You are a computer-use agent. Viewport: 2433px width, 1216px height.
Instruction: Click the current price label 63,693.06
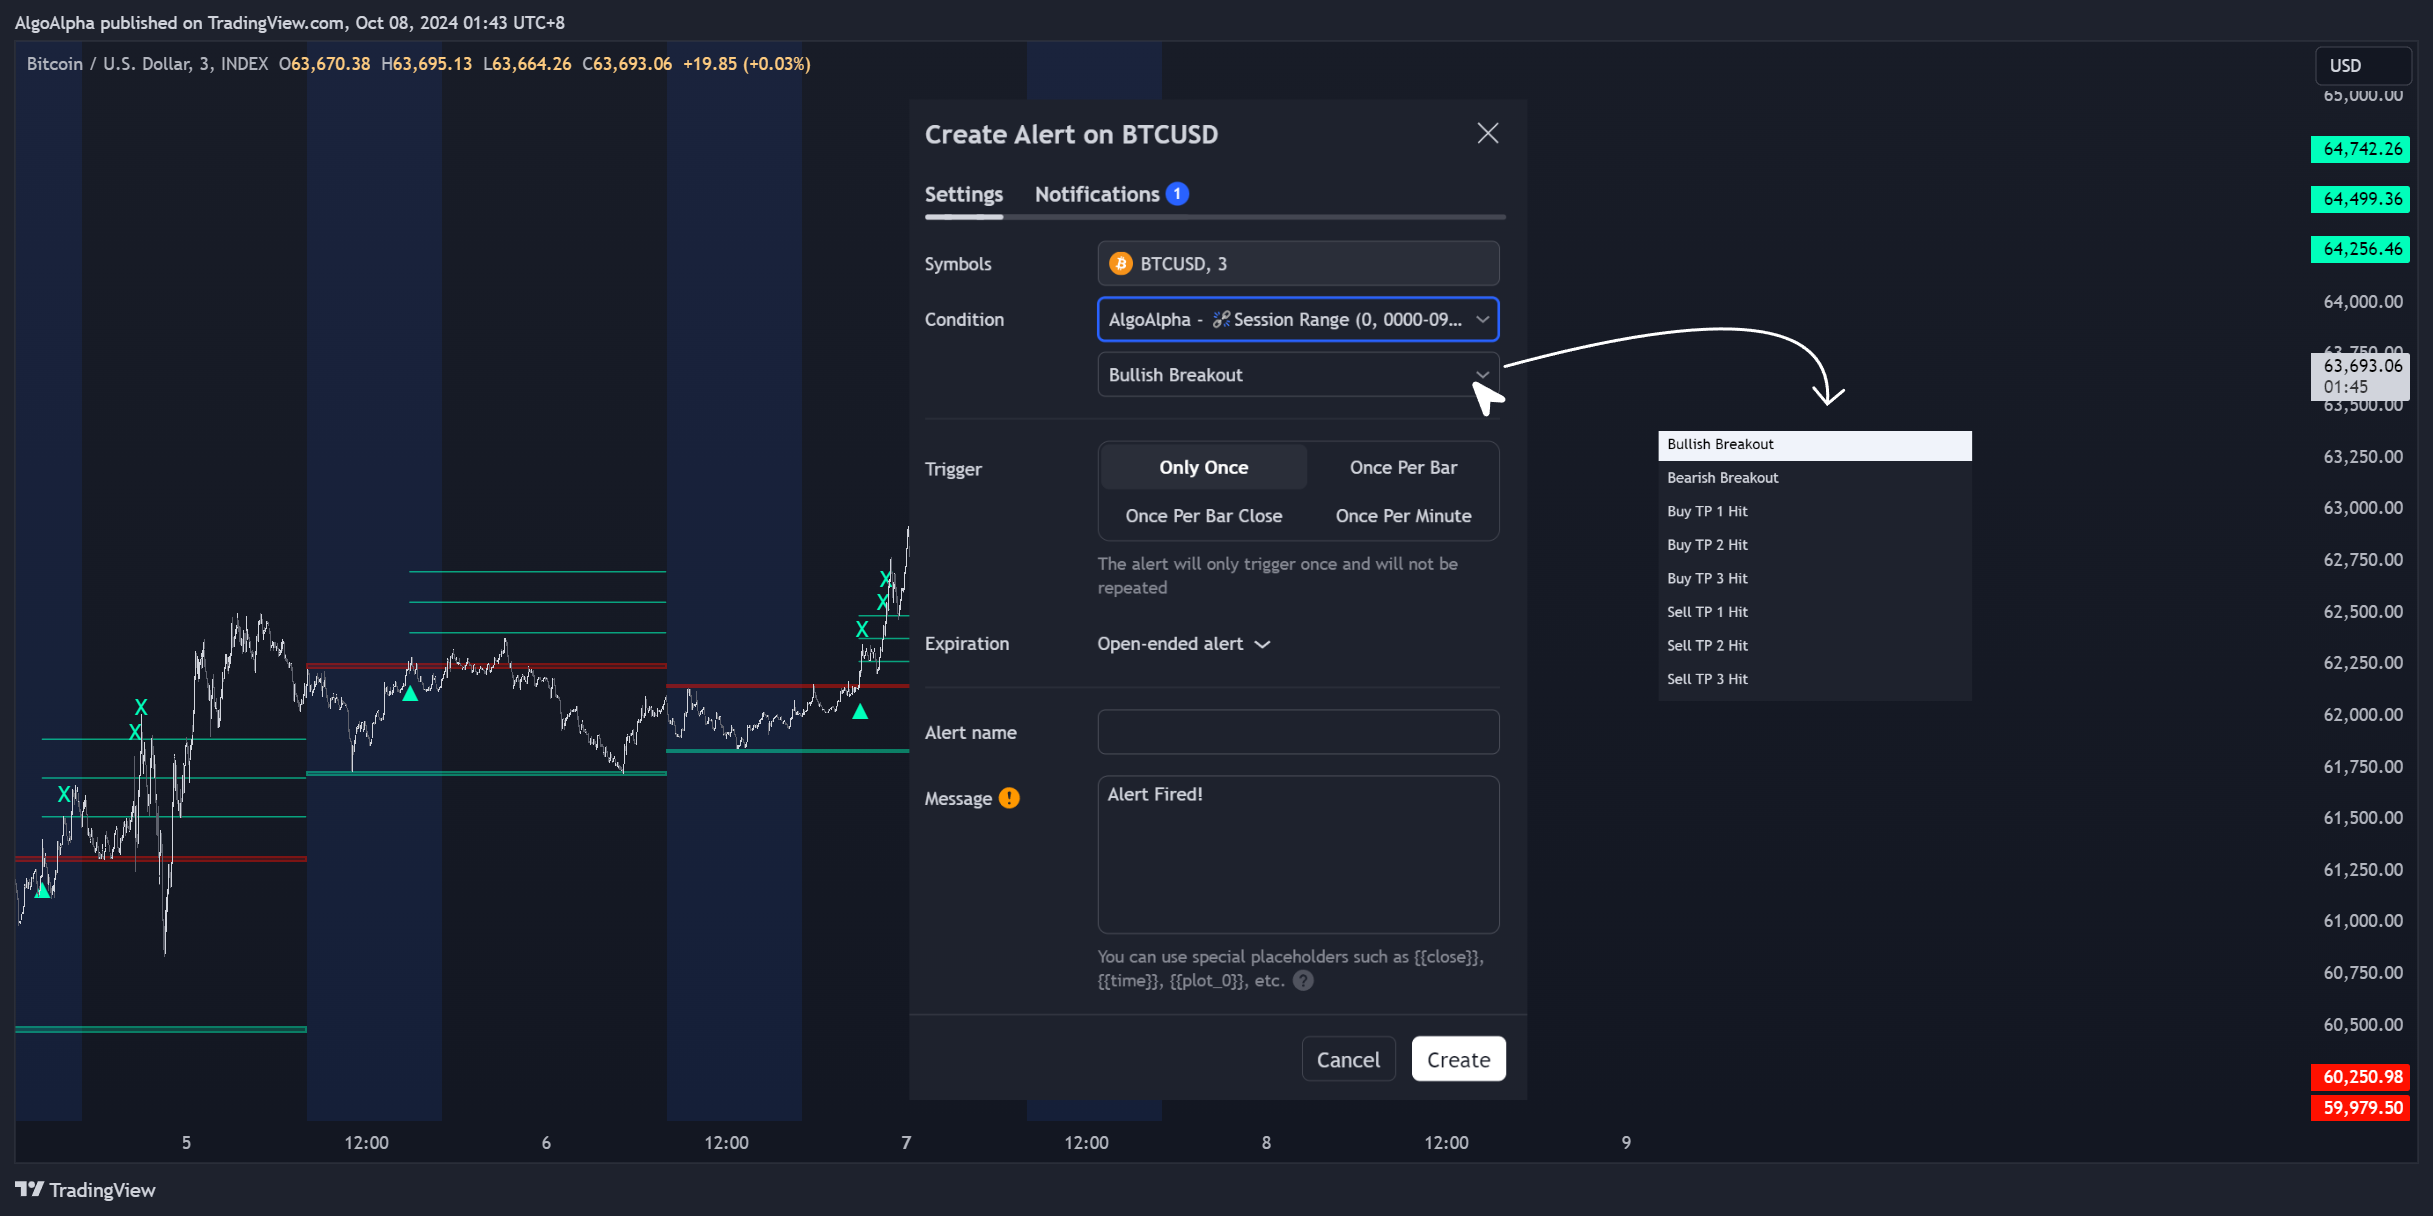coord(2361,376)
